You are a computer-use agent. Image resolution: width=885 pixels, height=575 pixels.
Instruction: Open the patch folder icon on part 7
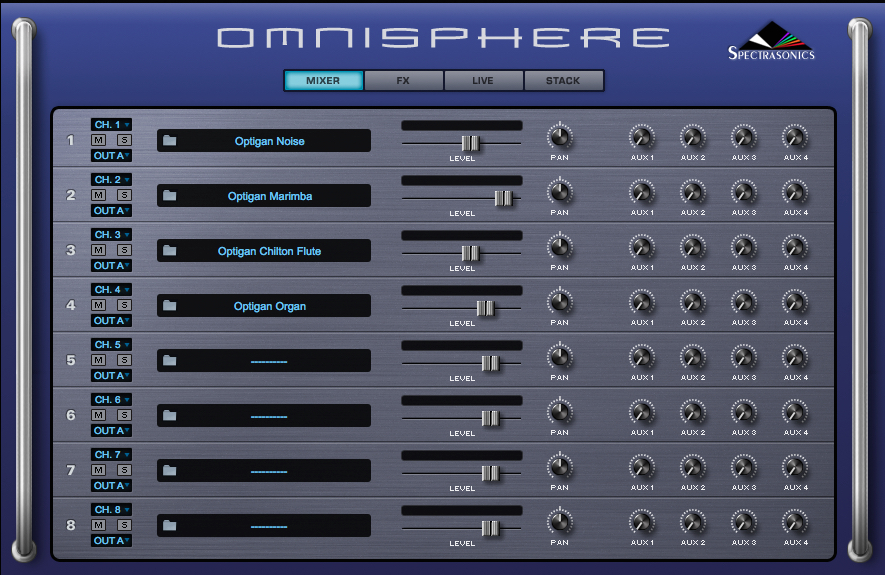point(169,471)
